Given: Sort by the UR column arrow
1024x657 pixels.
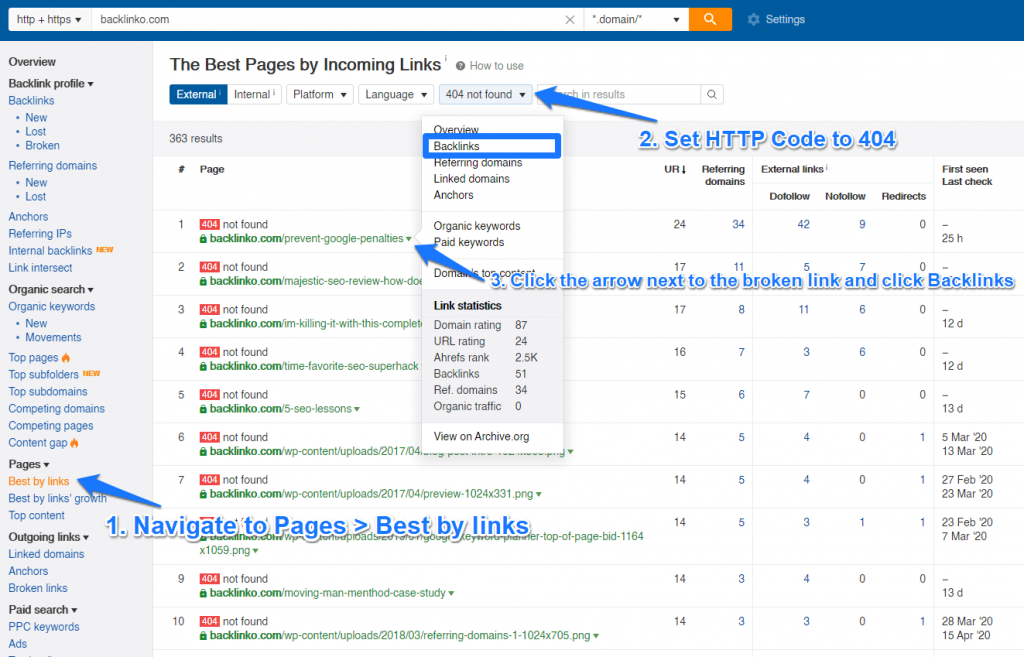Looking at the screenshot, I should [x=684, y=169].
